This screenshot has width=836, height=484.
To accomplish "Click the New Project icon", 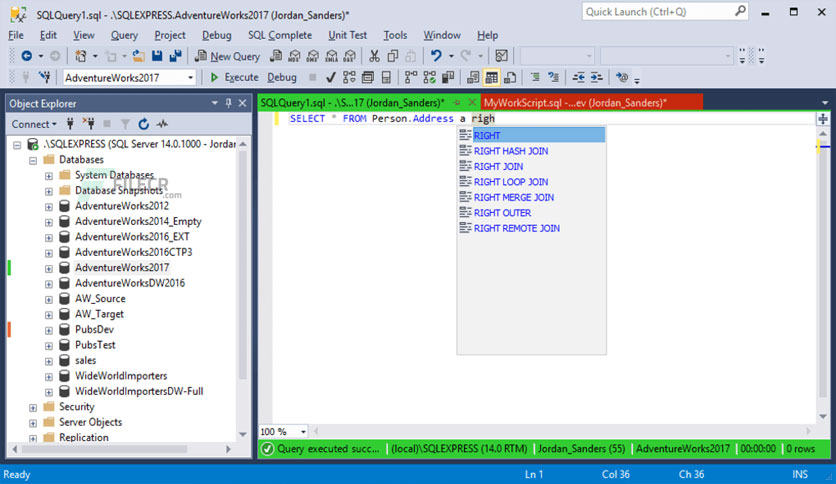I will click(81, 56).
